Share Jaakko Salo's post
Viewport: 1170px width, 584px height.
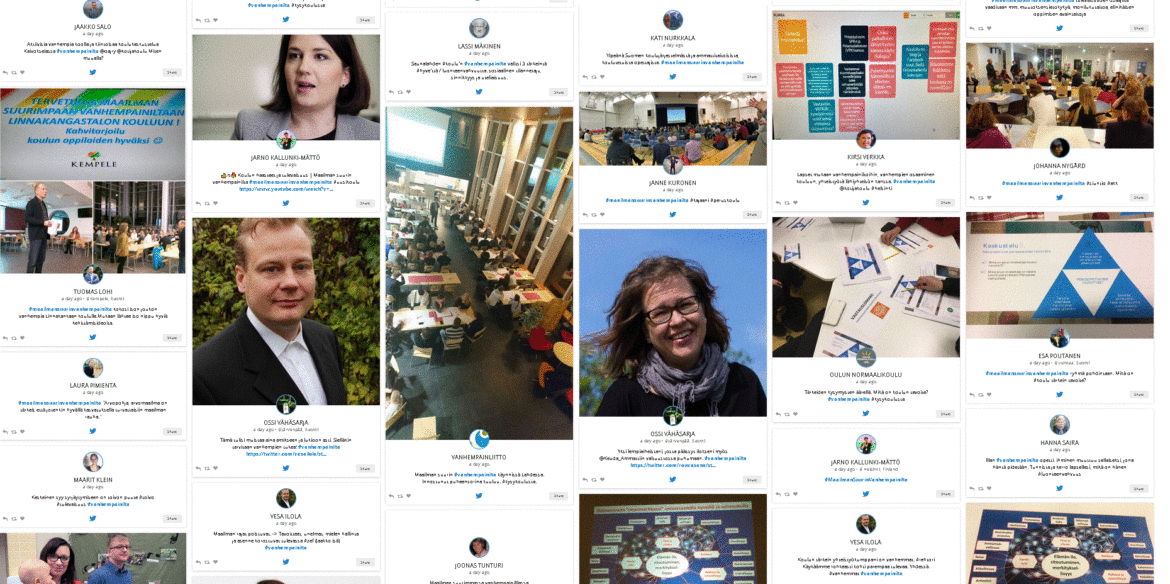[172, 73]
